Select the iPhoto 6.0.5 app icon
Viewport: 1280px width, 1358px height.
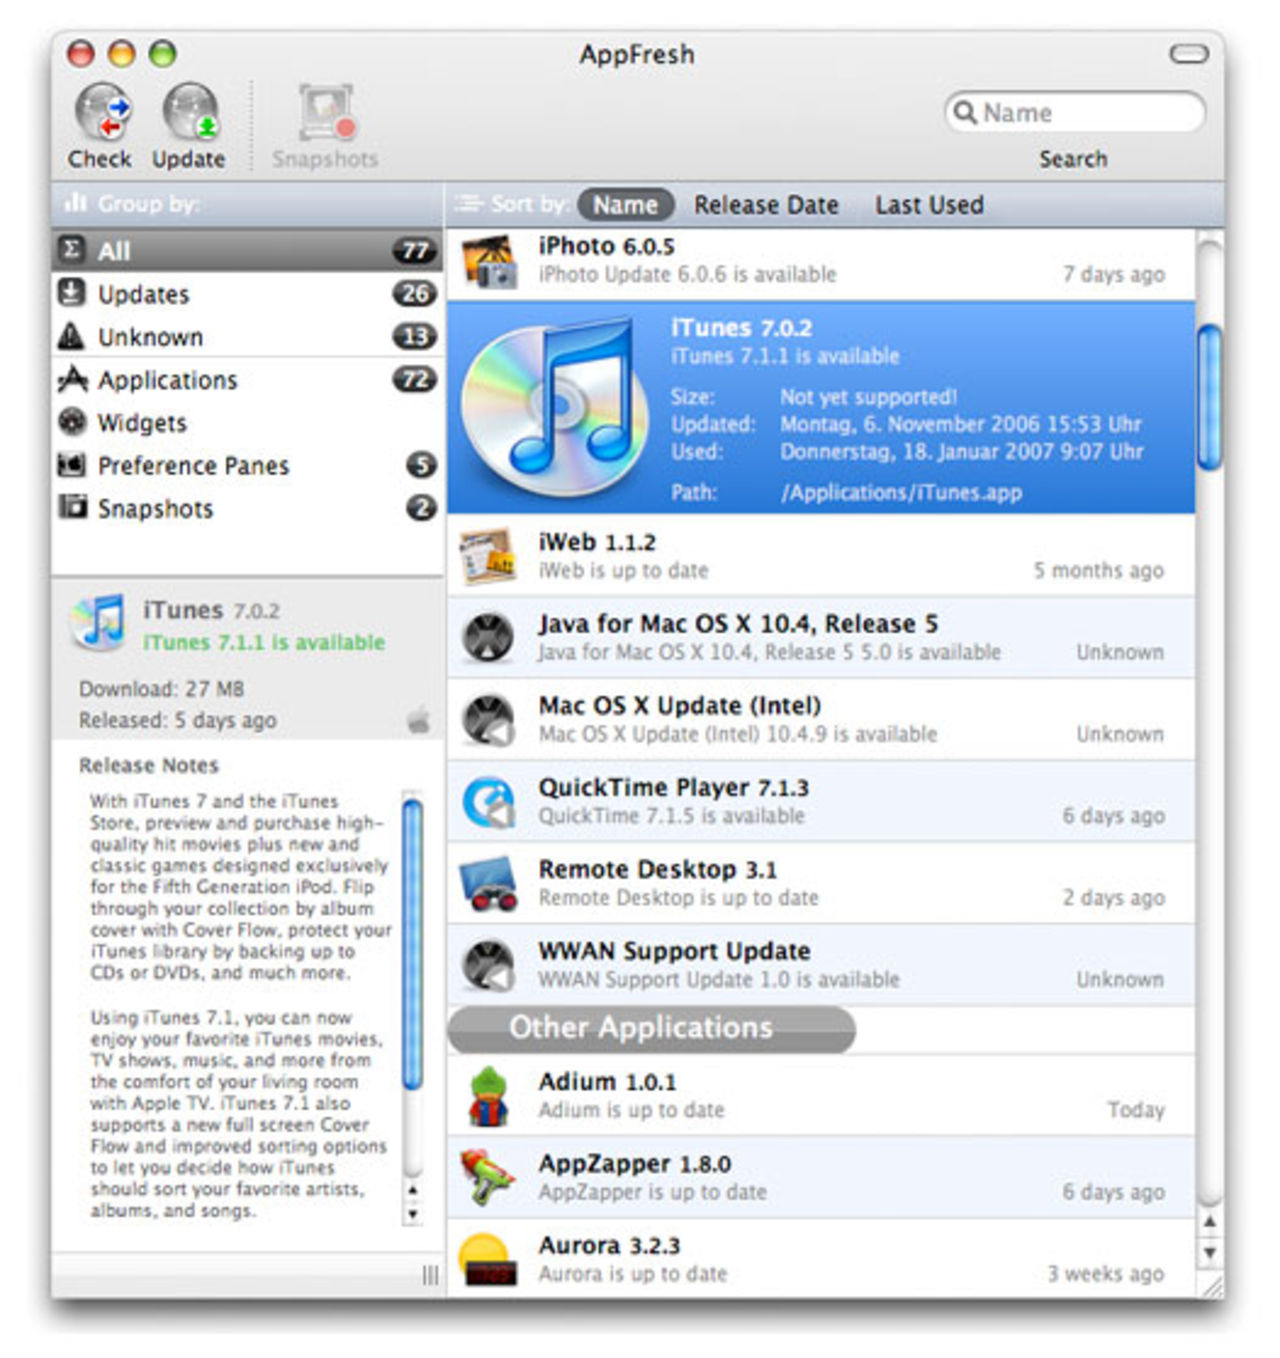(x=489, y=261)
